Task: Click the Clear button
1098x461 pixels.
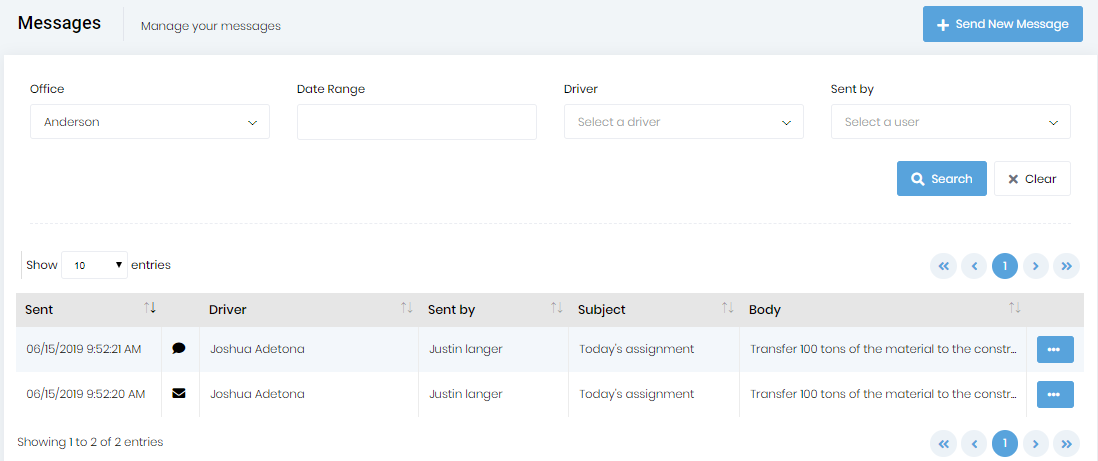Action: coord(1032,179)
